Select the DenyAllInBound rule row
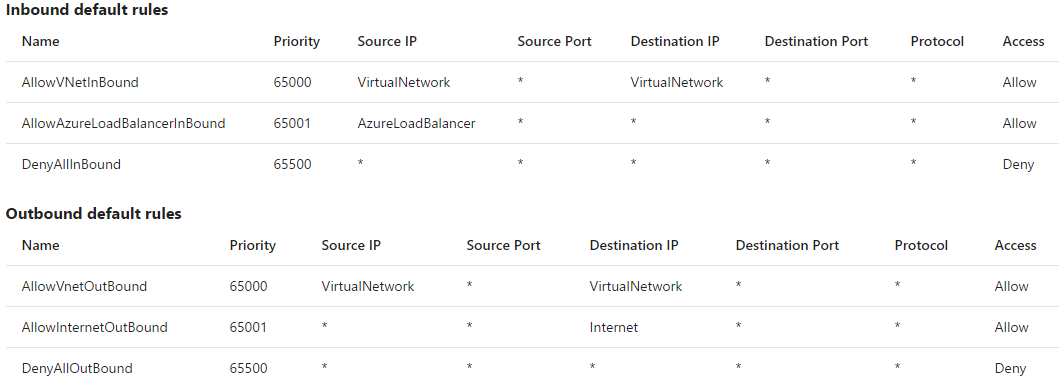Image resolution: width=1059 pixels, height=384 pixels. click(530, 164)
